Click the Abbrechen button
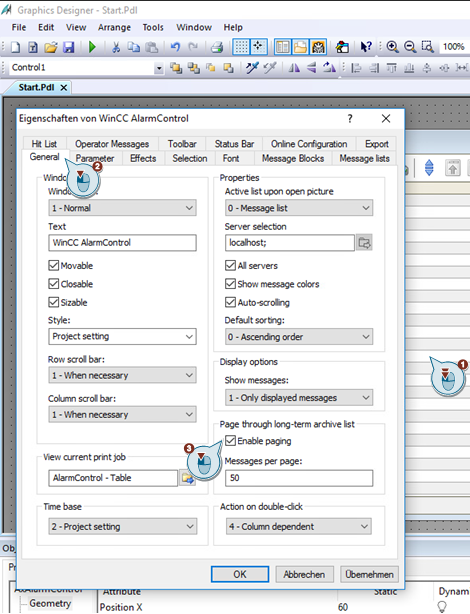 304,574
